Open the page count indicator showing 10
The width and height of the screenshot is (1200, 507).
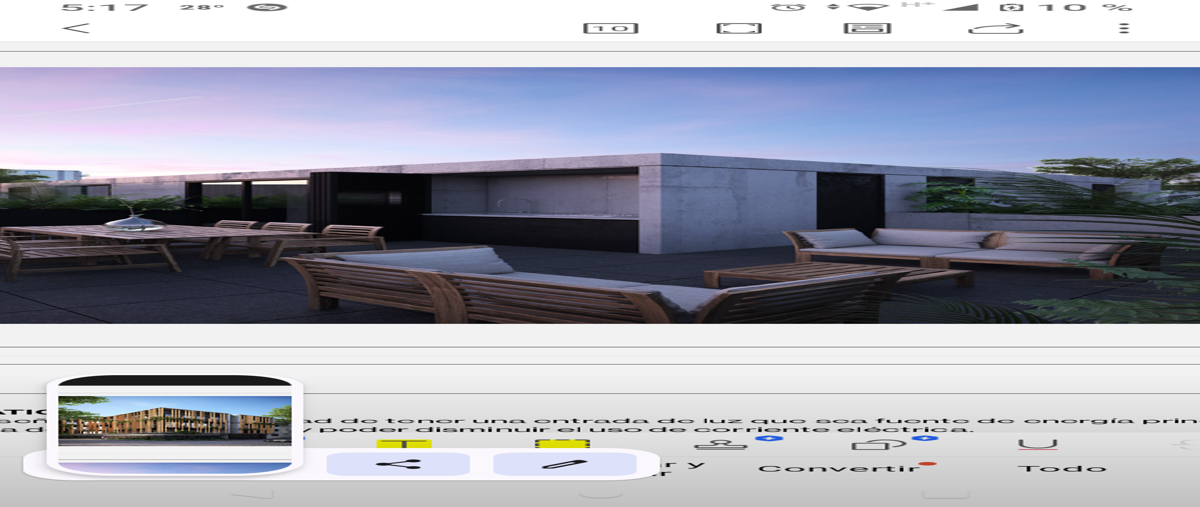click(610, 28)
